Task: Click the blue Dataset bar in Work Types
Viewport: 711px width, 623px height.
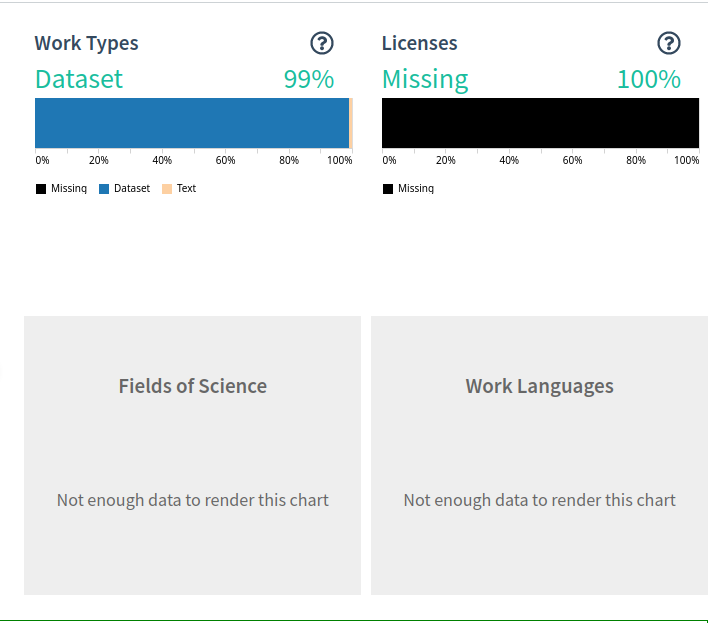Action: pos(192,123)
